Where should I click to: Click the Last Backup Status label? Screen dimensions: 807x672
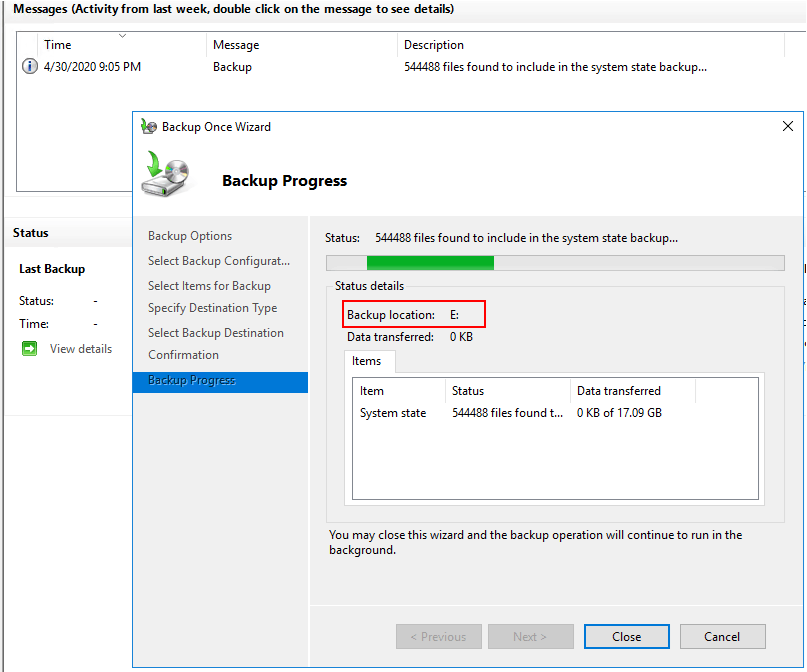[x=37, y=301]
